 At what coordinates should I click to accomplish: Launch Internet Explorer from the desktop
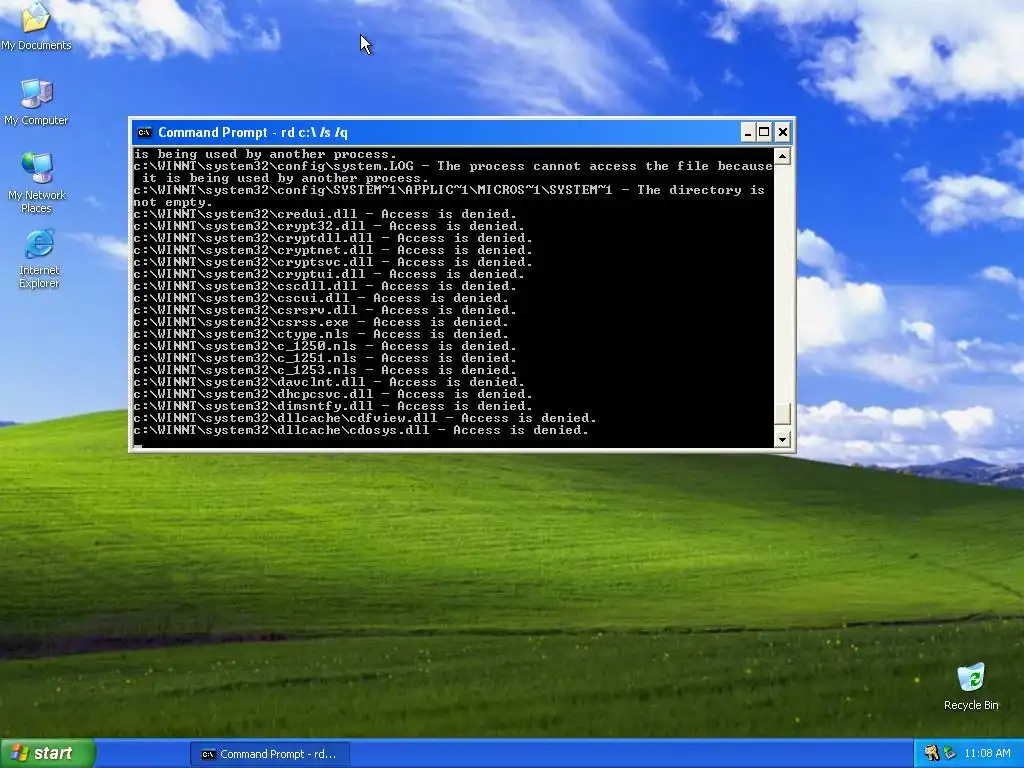[39, 259]
